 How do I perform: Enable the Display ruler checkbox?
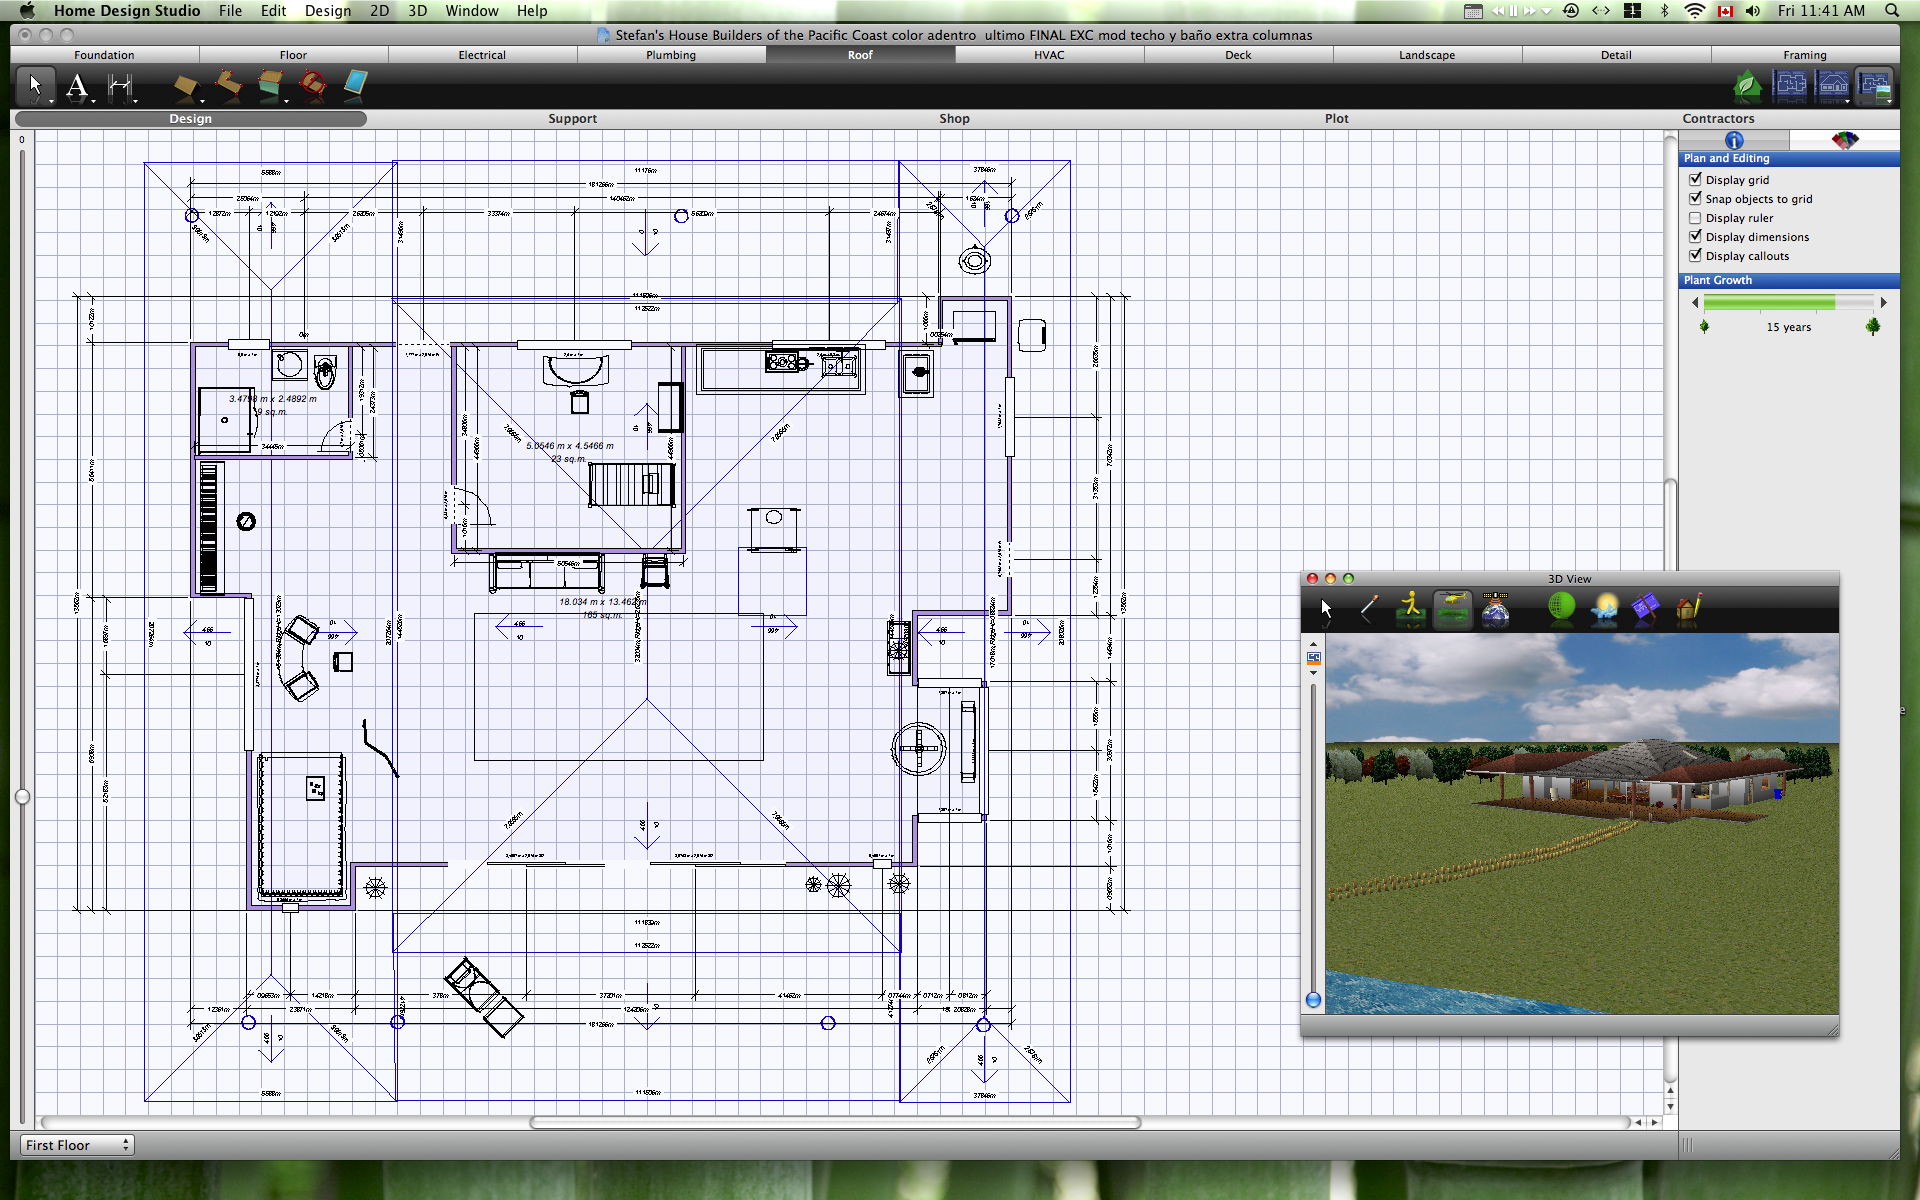[x=1695, y=218]
